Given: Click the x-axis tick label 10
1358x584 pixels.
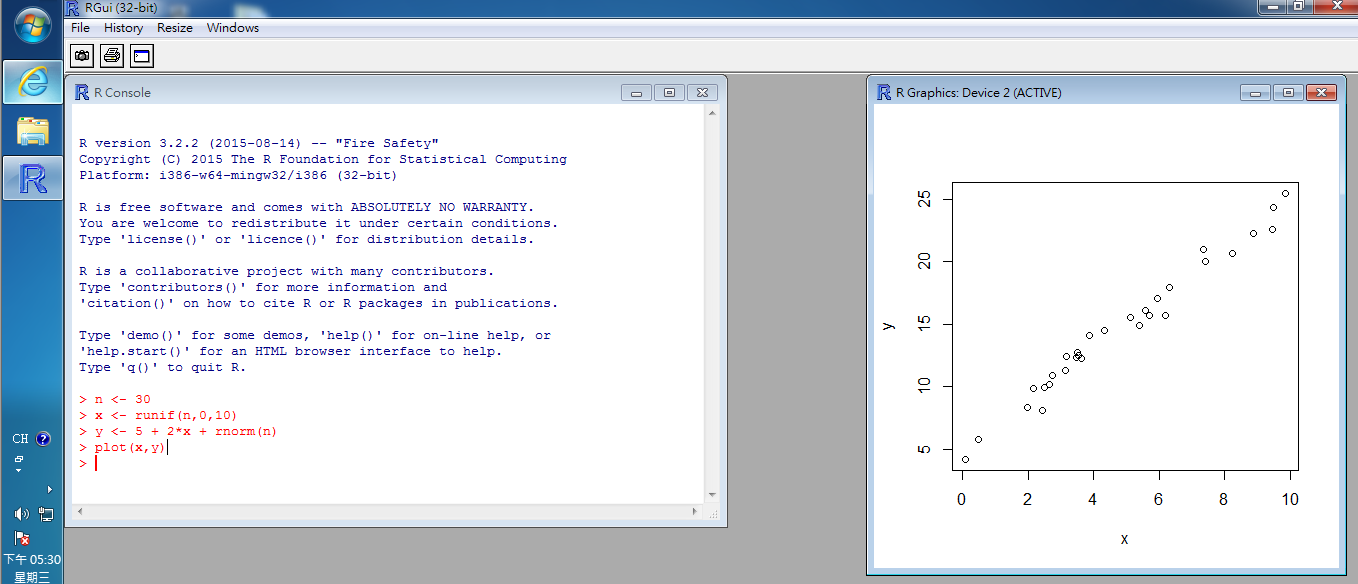Looking at the screenshot, I should click(1290, 499).
